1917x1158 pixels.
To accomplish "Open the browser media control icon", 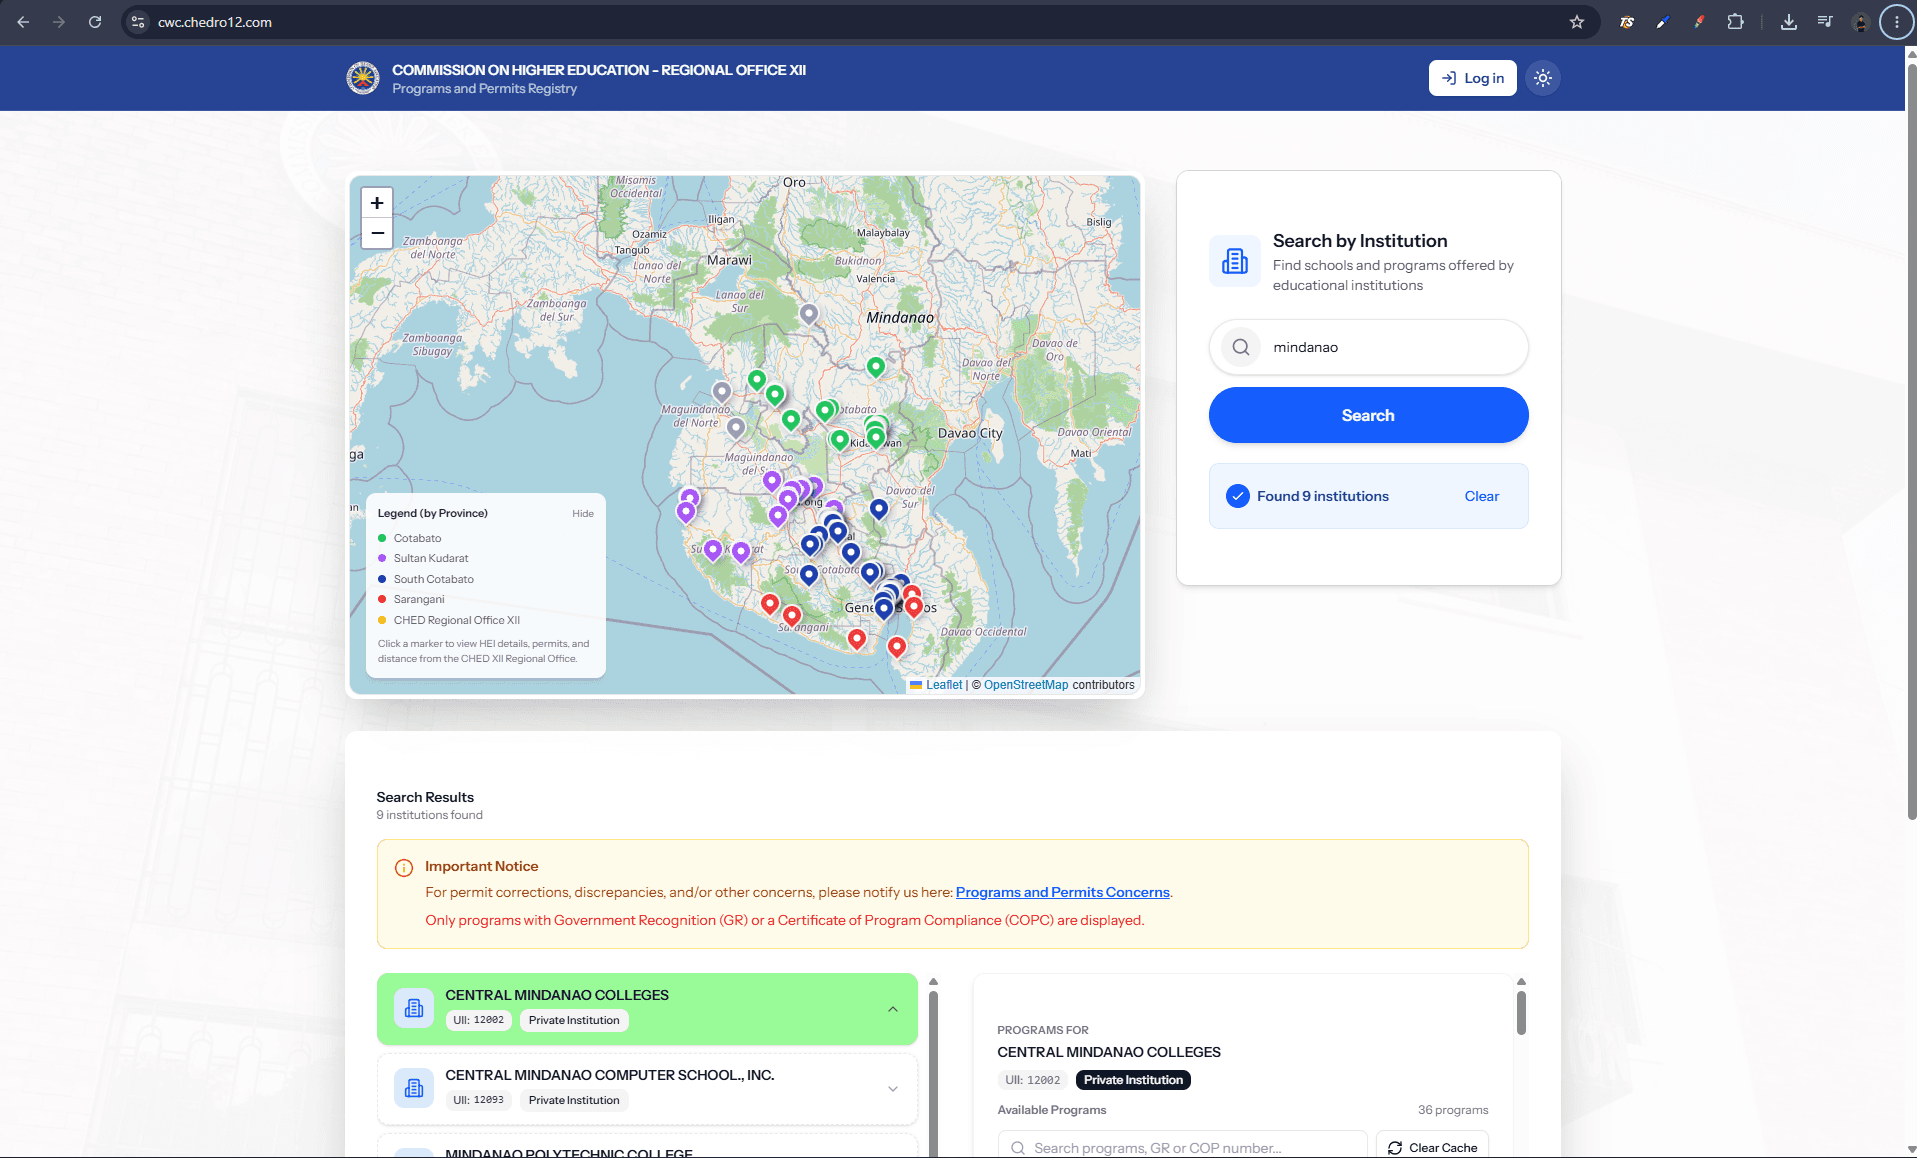I will click(x=1825, y=22).
